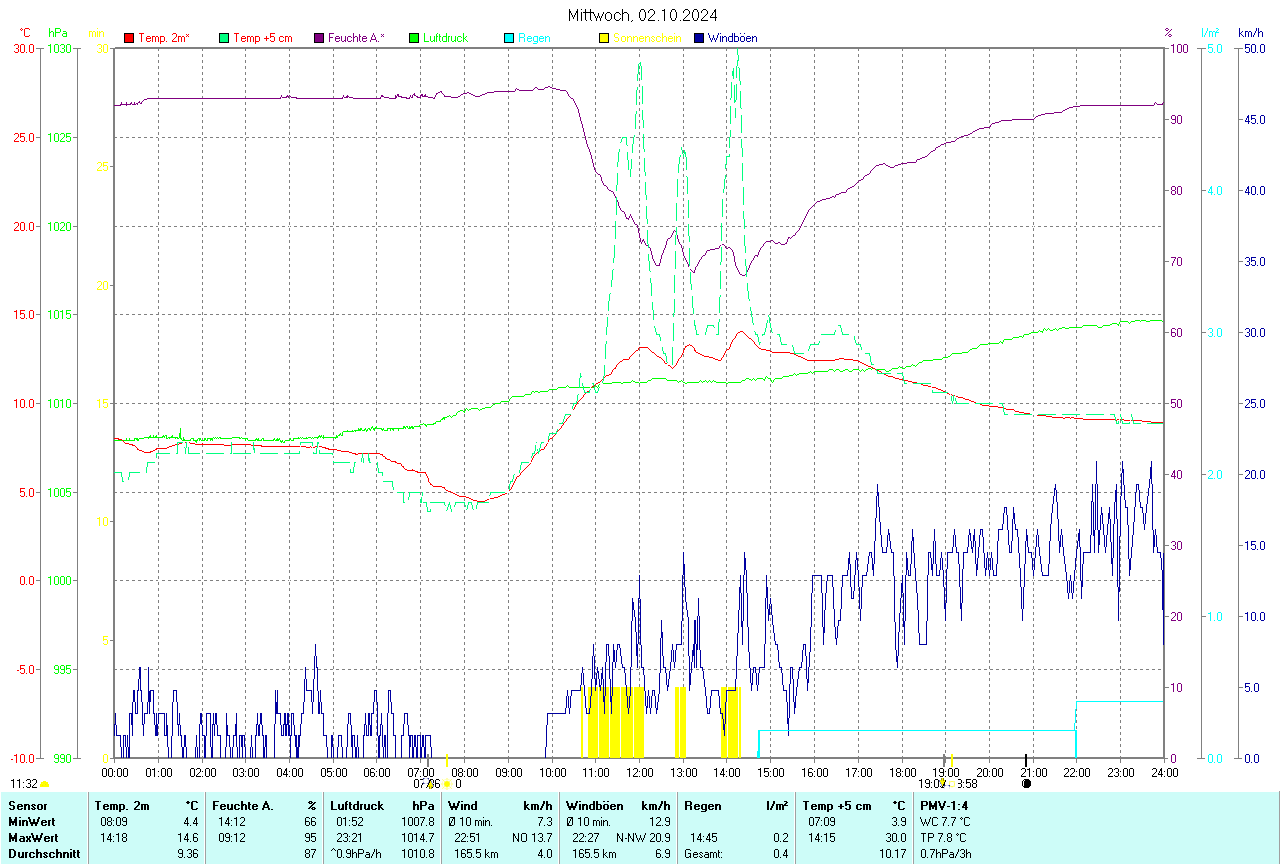This screenshot has height=864, width=1280.
Task: Click the Sensor header in the table
Action: coord(27,806)
